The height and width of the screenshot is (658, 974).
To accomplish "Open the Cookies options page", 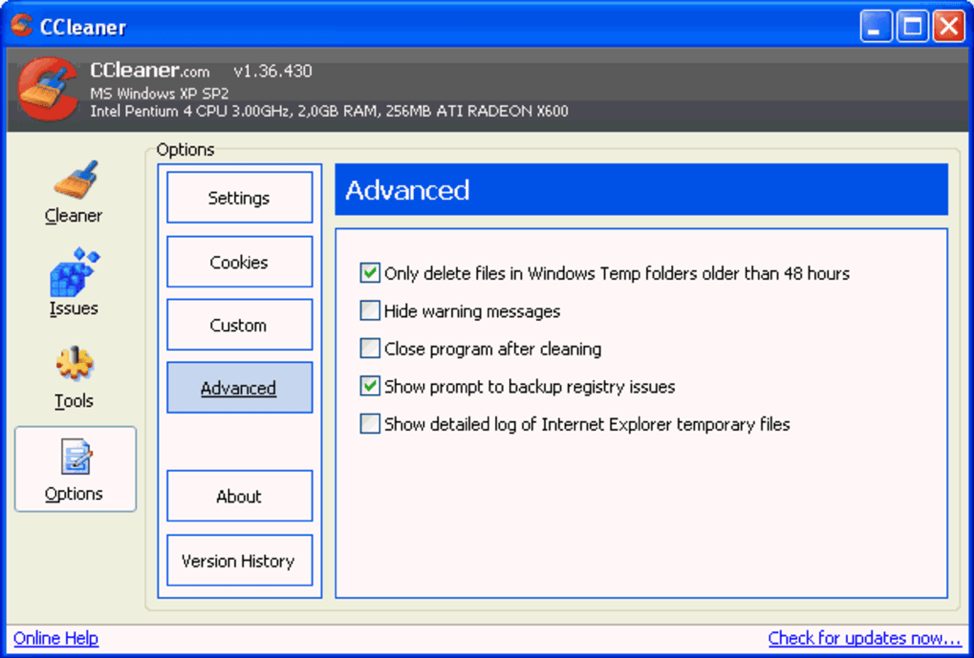I will [239, 262].
